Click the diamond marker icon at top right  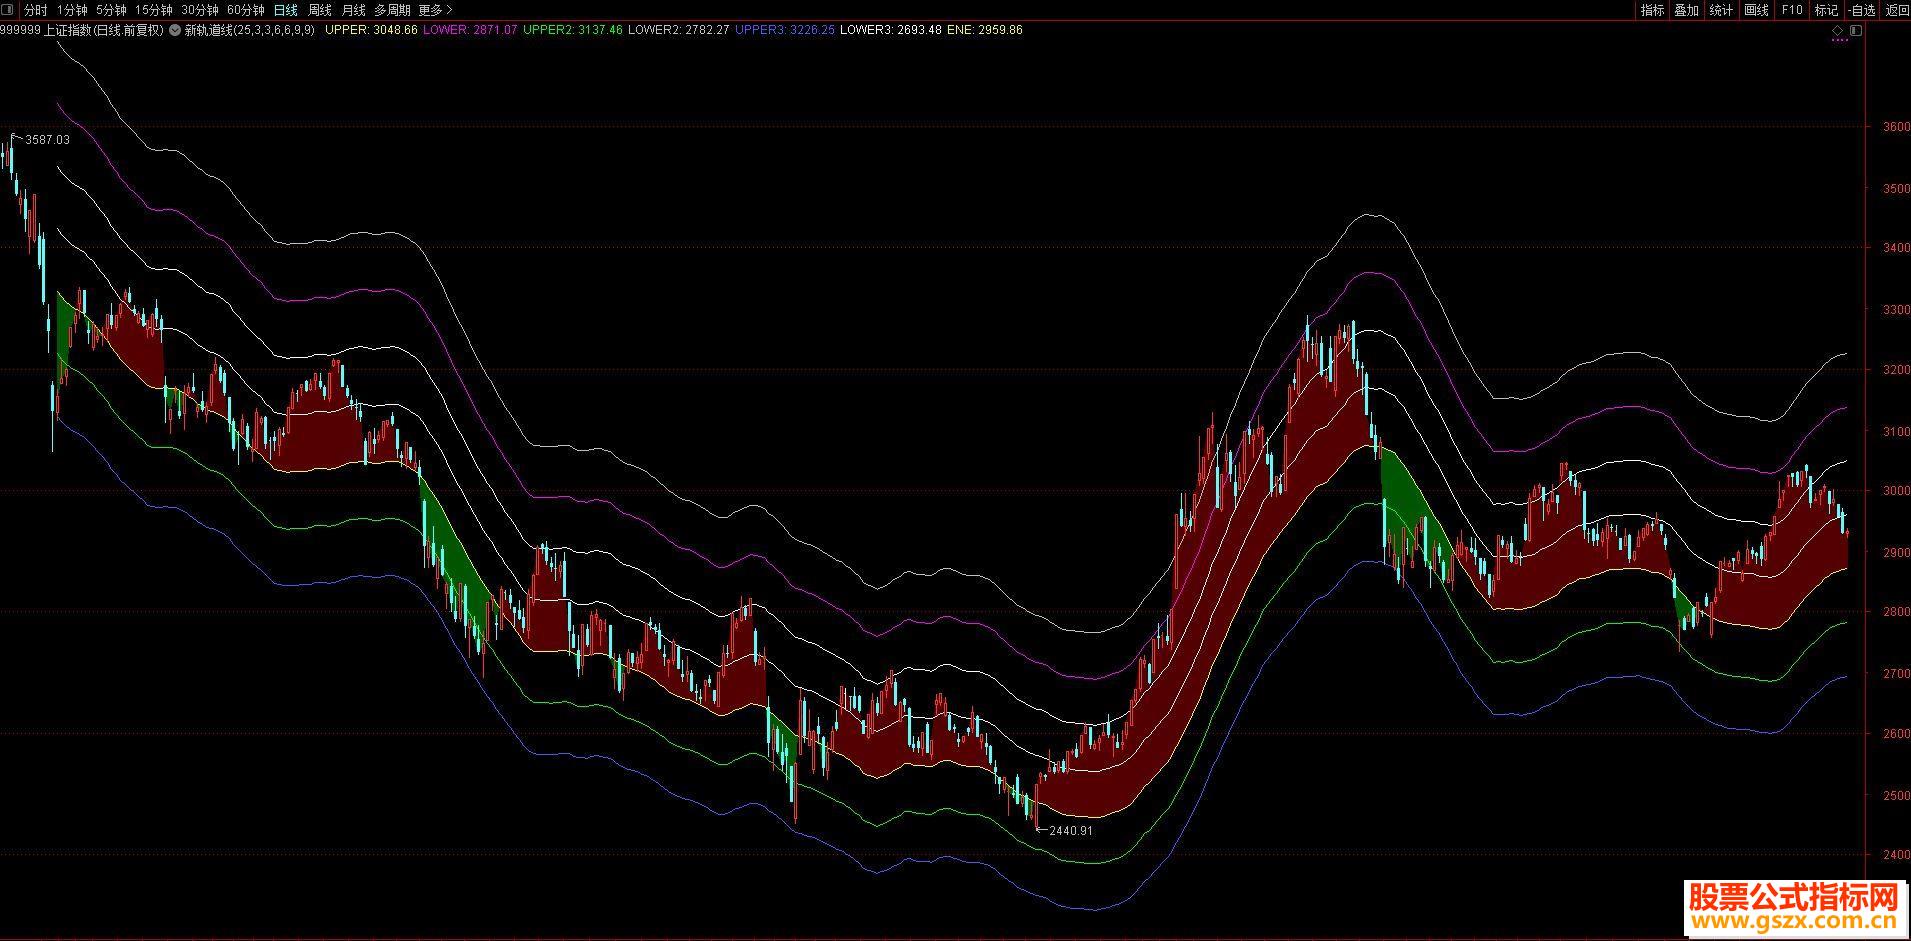click(1838, 31)
